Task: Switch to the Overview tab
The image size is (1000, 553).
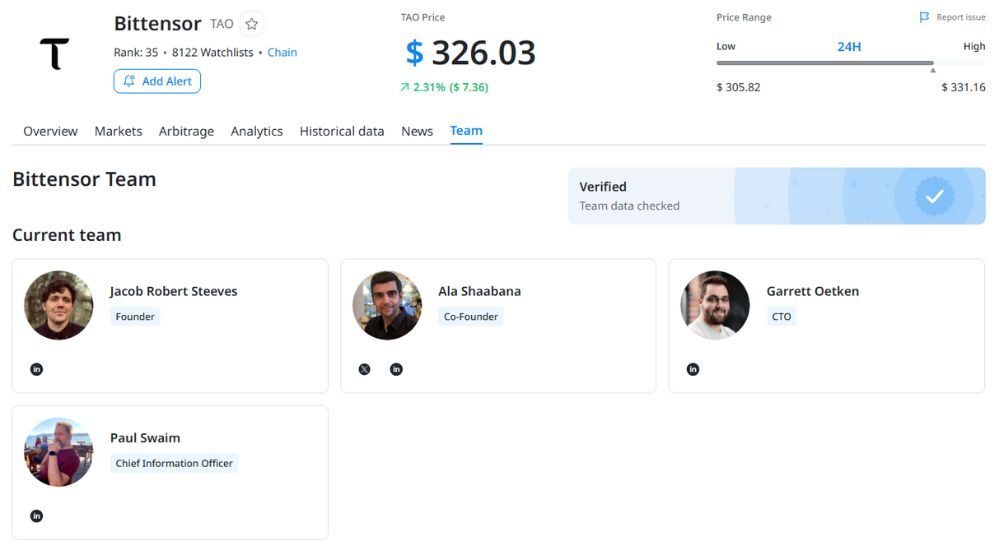Action: click(x=50, y=131)
